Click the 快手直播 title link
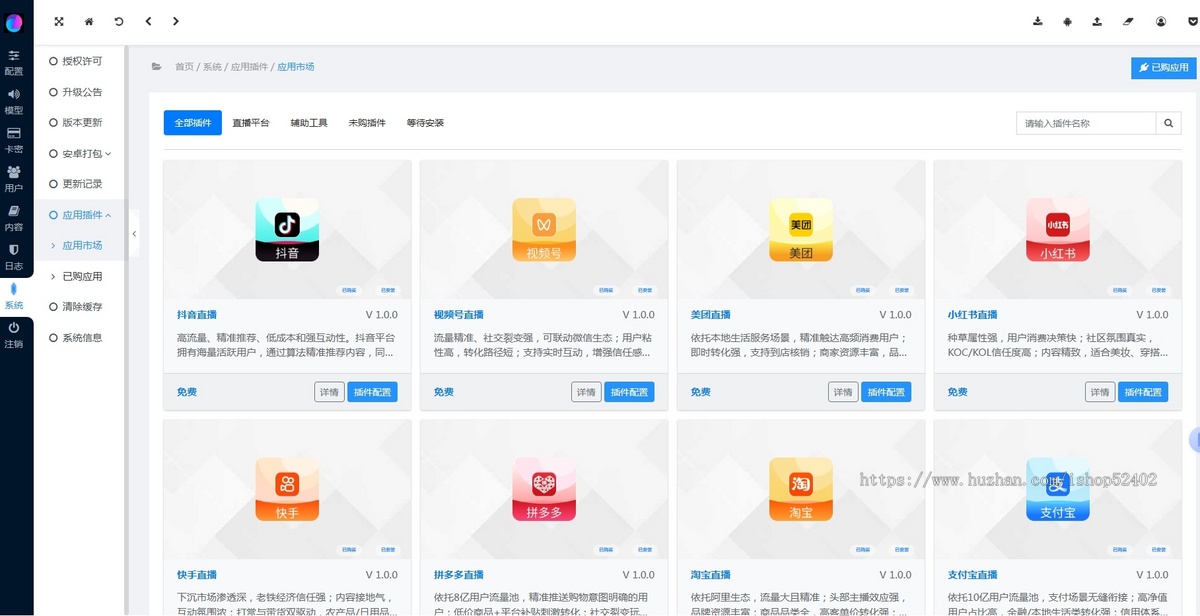This screenshot has height=616, width=1200. tap(197, 575)
